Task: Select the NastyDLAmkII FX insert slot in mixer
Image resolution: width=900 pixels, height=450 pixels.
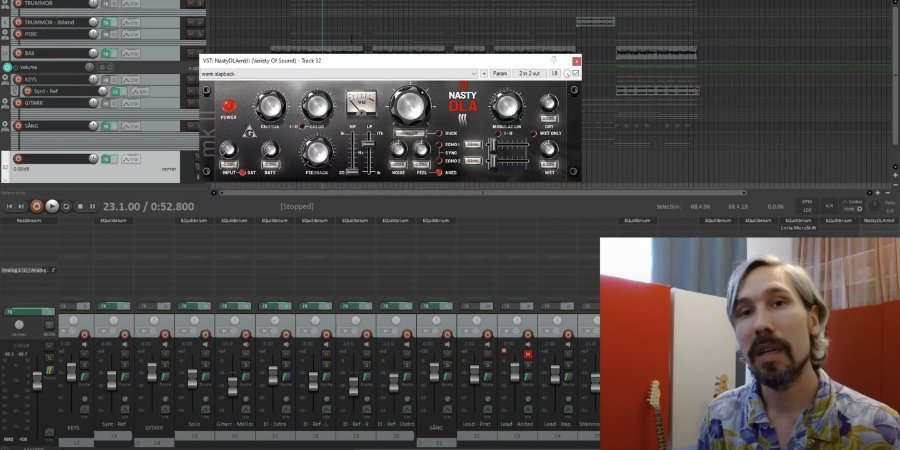Action: [879, 220]
